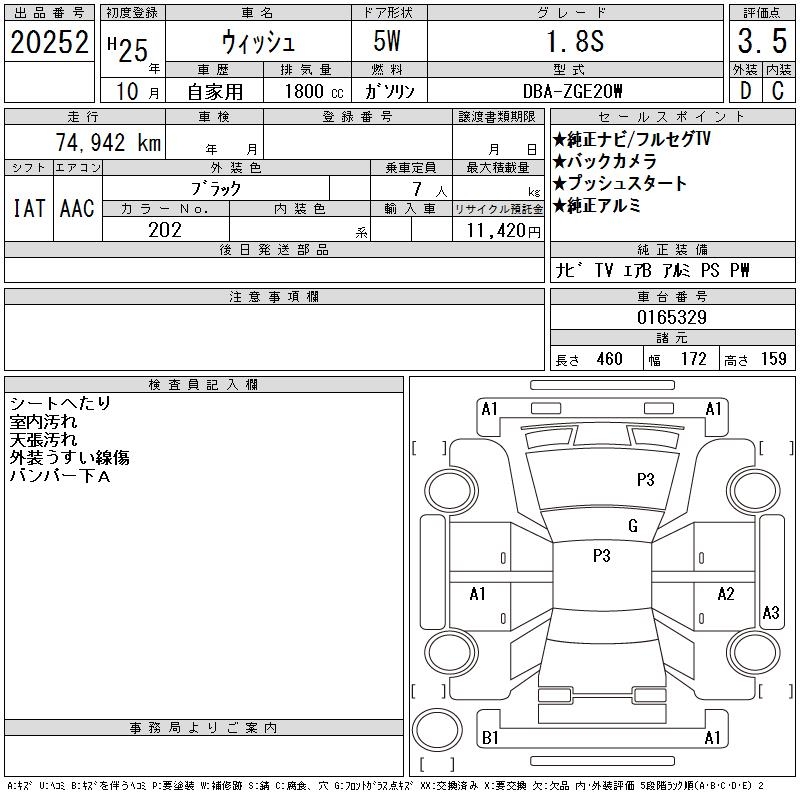Click the G mark on the windshield
The image size is (800, 800).
tap(633, 526)
